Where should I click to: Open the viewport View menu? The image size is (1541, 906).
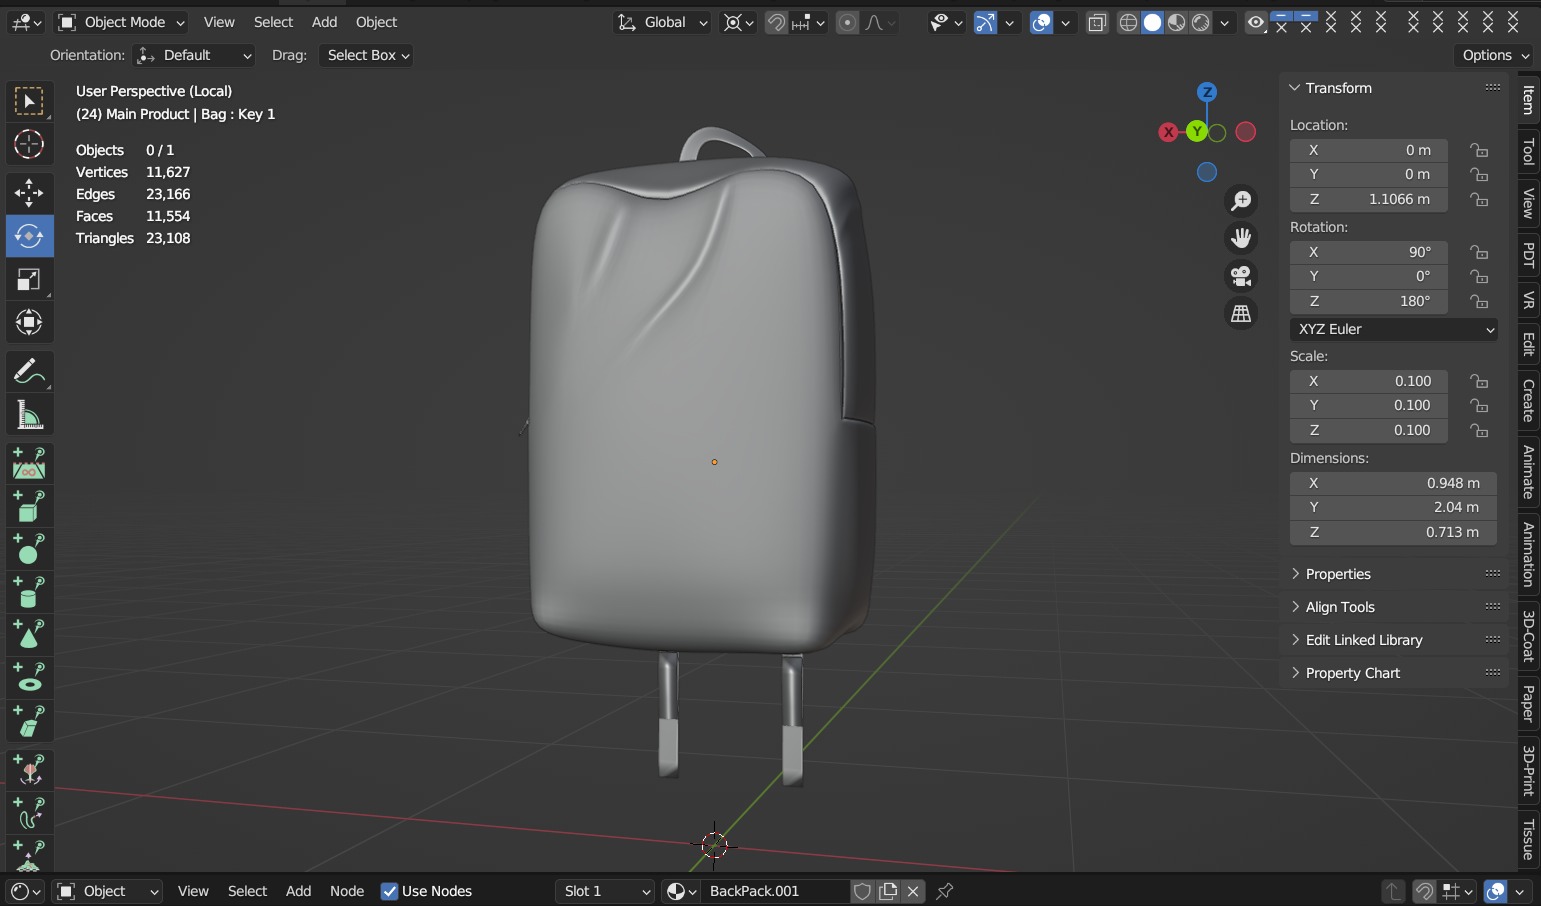pos(219,22)
